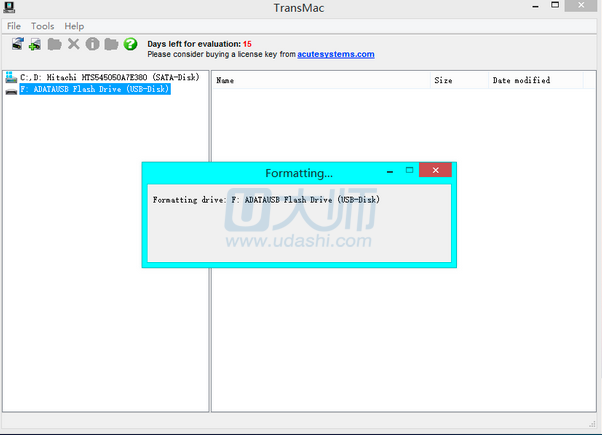Open the File menu

pyautogui.click(x=14, y=26)
